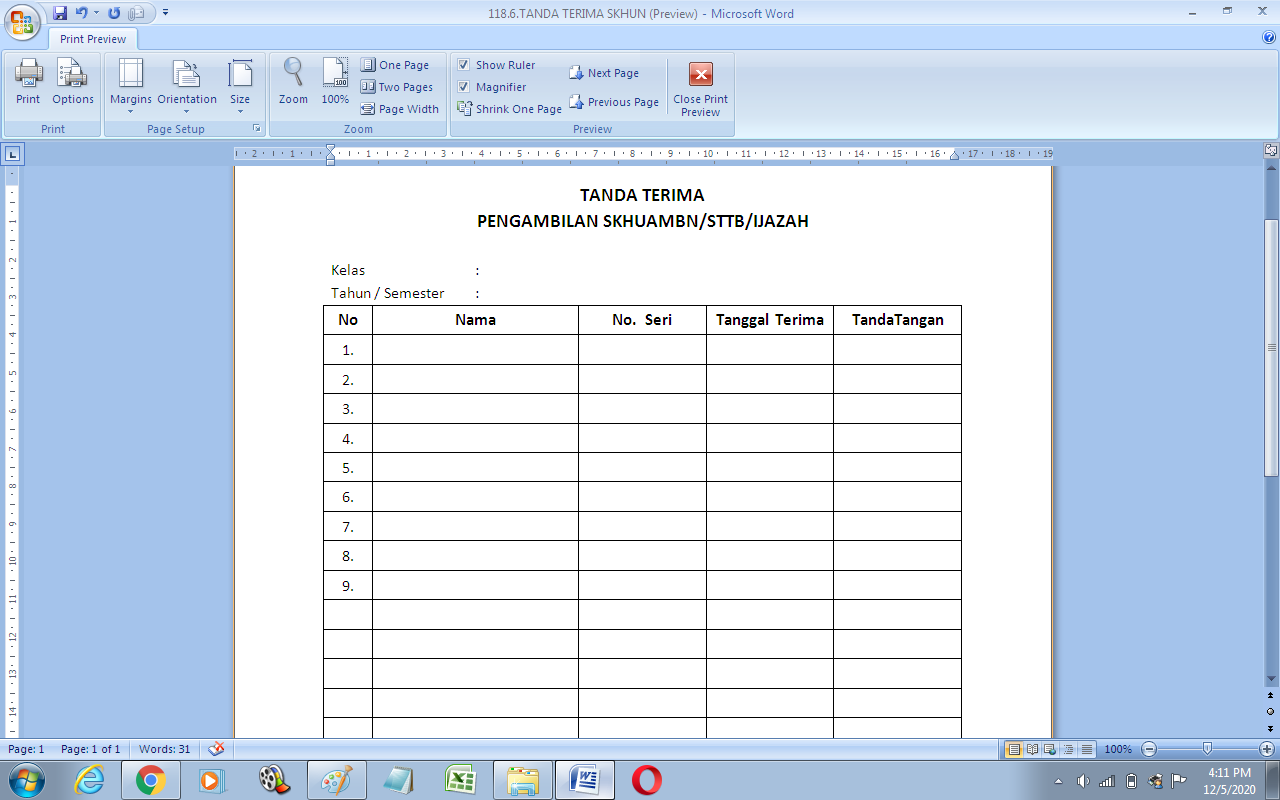Select the Print Preview ribbon tab
Screen dimensions: 1280x800
[x=93, y=39]
